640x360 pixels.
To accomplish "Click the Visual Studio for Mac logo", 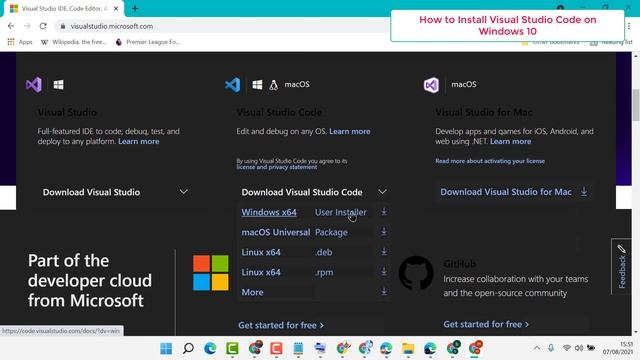I will pos(431,85).
